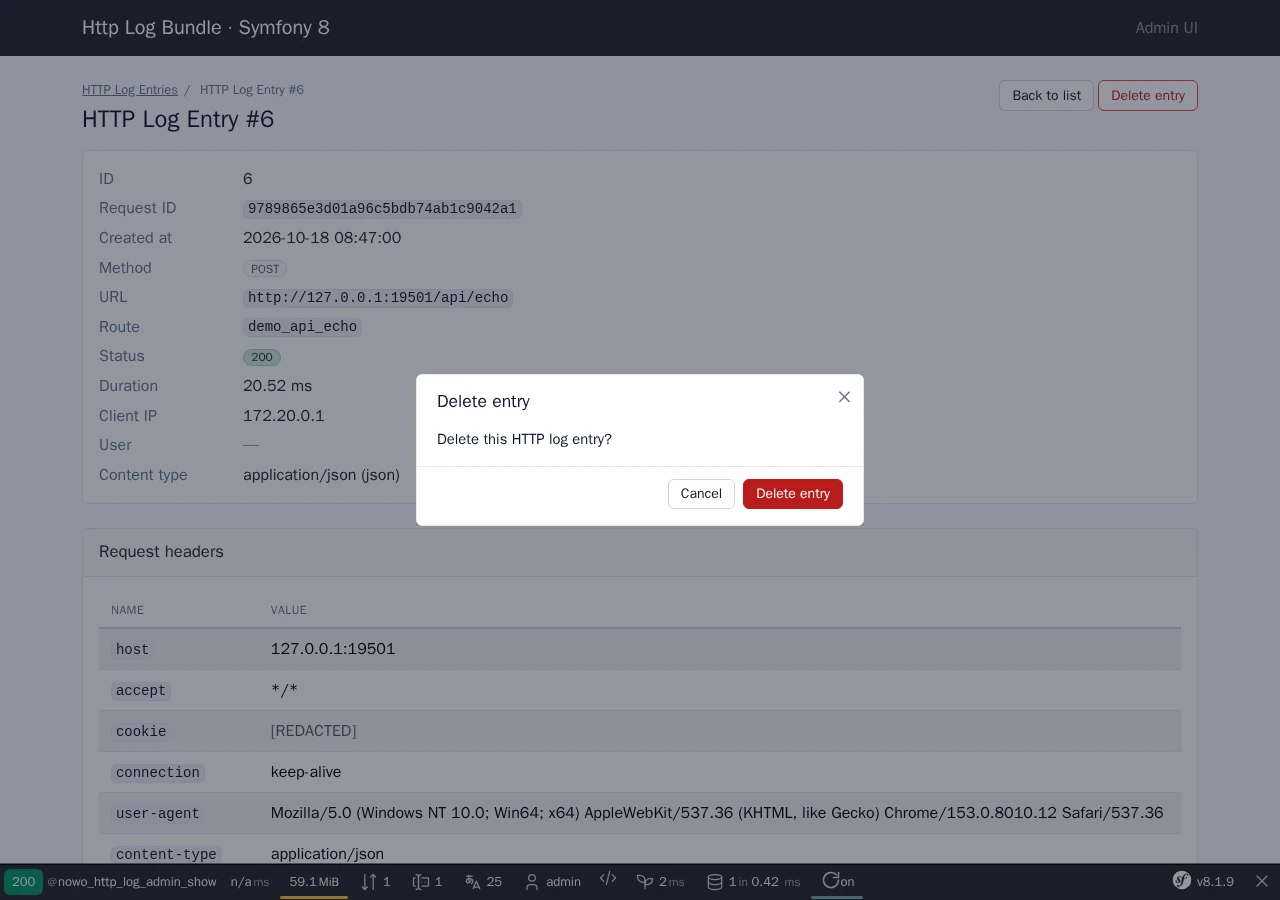Open the memory usage 59.1 MiB panel
The width and height of the screenshot is (1280, 900).
pyautogui.click(x=314, y=882)
